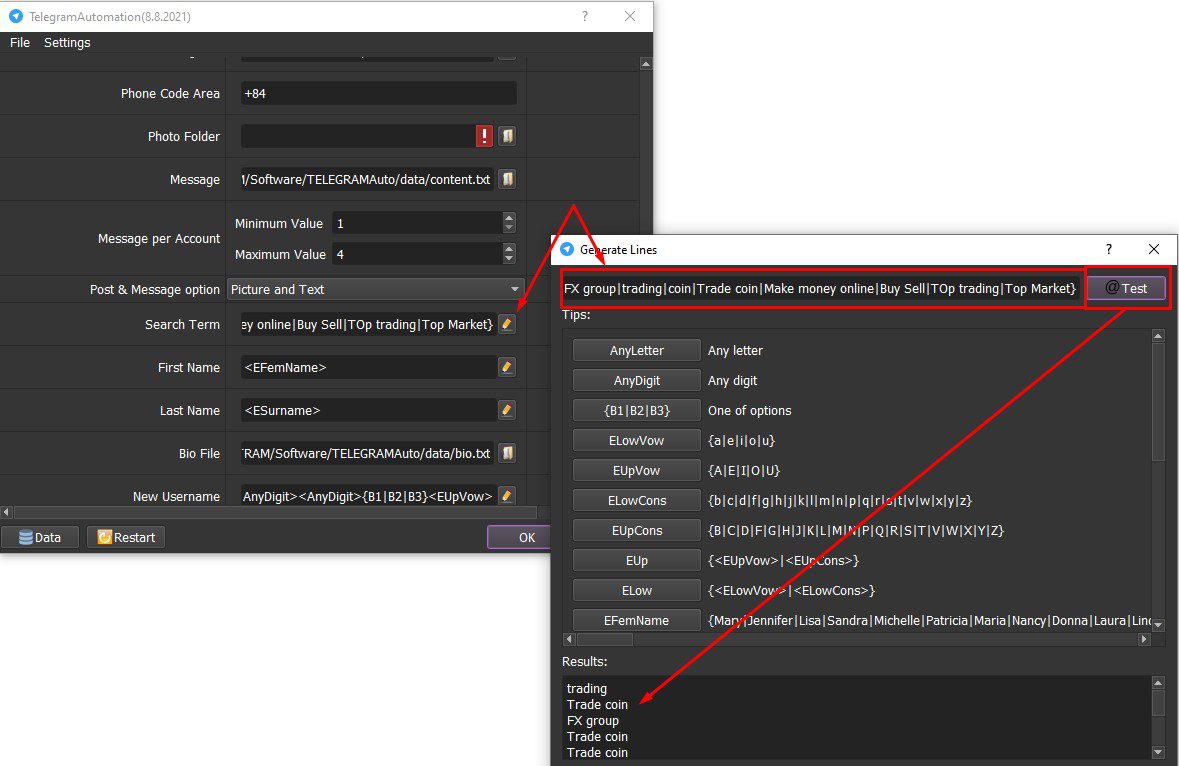This screenshot has width=1179, height=766.
Task: Click scroll down arrow in Results box
Action: pyautogui.click(x=1158, y=752)
